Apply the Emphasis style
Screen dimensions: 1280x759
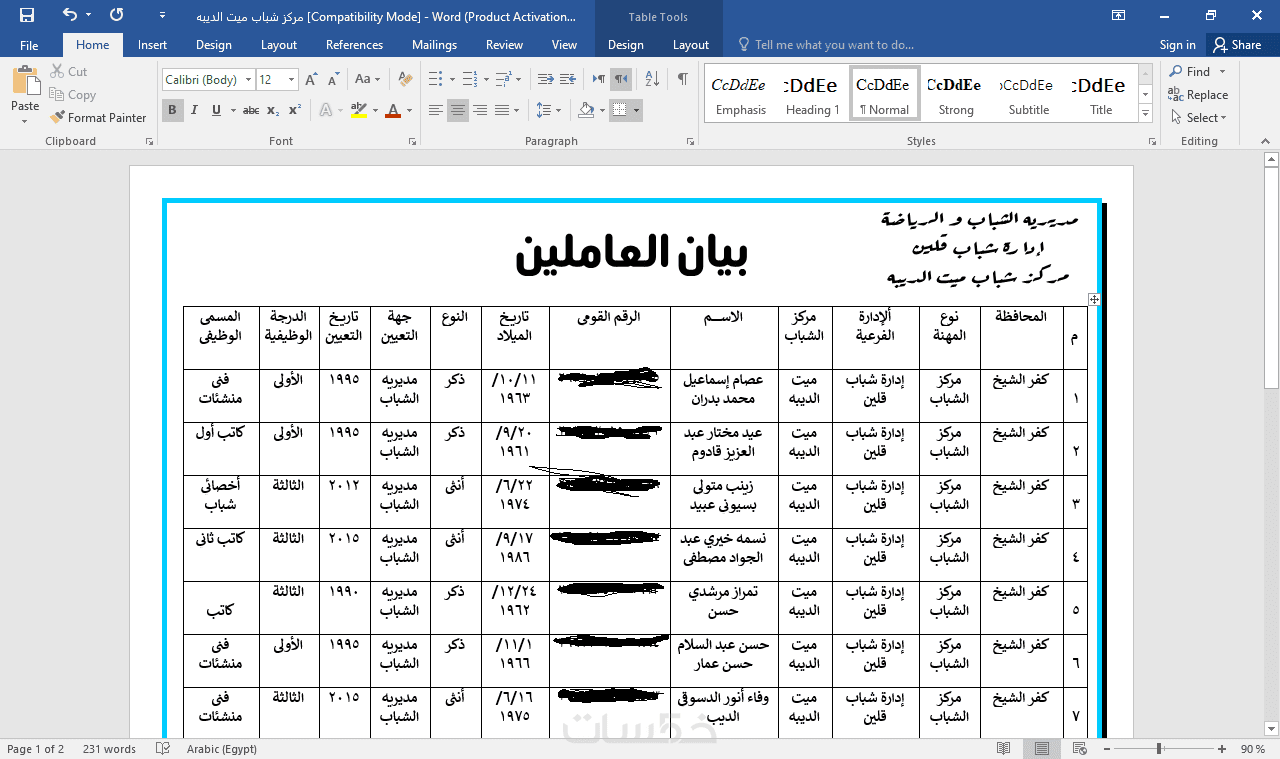[741, 93]
